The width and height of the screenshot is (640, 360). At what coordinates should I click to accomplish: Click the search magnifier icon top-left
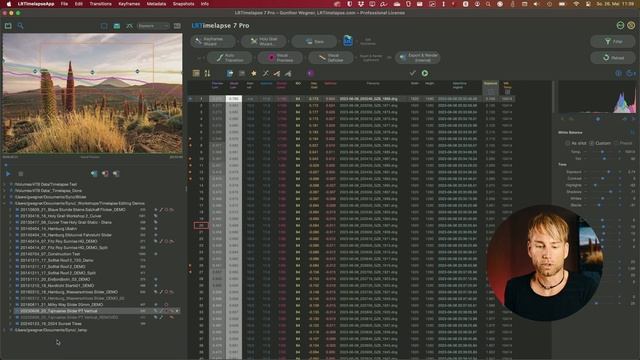coord(20,26)
